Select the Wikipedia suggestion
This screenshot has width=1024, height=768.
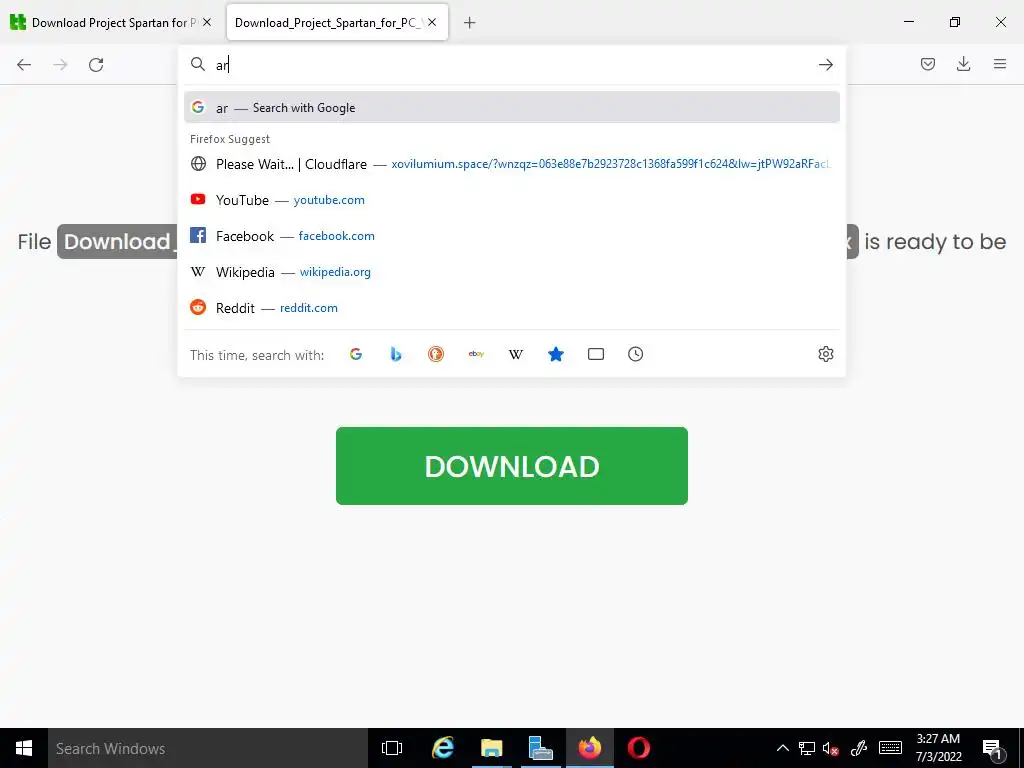tap(512, 272)
